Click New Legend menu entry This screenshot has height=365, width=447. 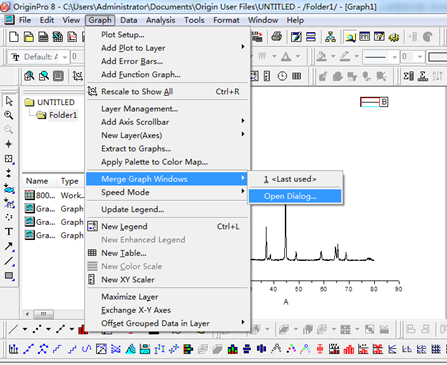point(167,226)
